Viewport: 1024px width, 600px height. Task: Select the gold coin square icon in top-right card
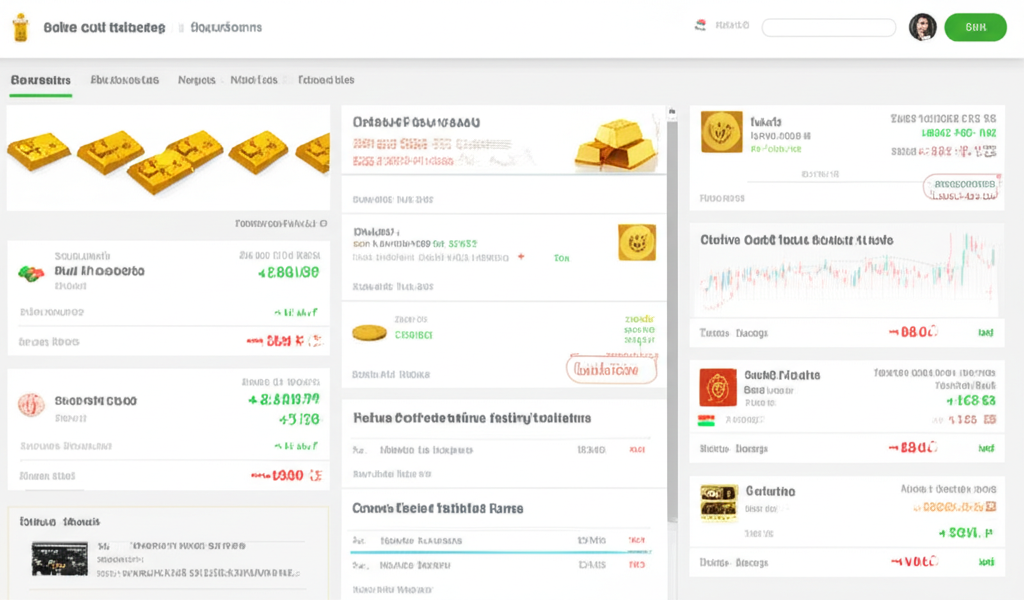click(x=721, y=132)
